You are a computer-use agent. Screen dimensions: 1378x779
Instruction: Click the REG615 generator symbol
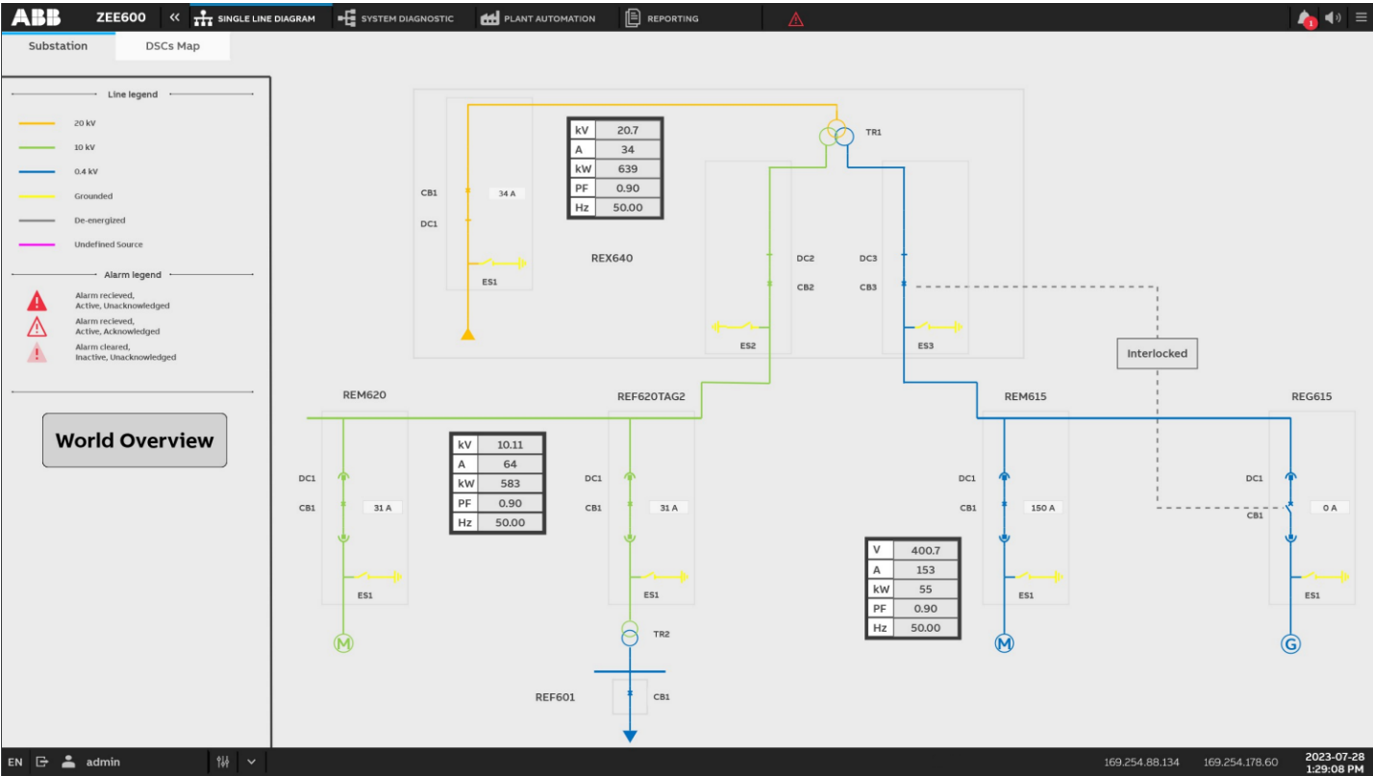click(1290, 644)
